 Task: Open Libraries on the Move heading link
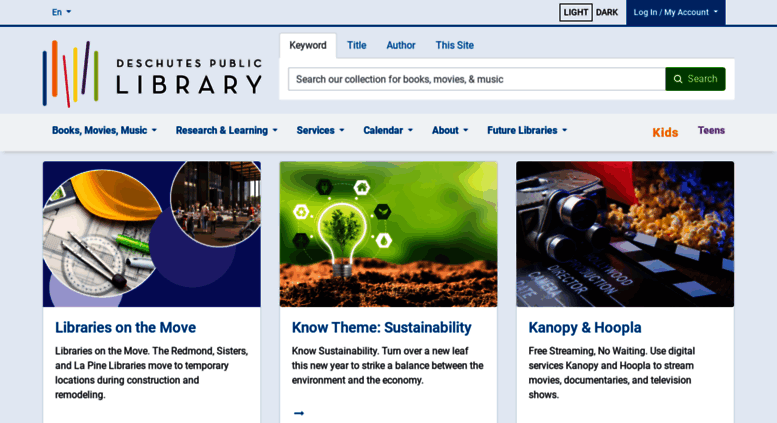point(125,327)
